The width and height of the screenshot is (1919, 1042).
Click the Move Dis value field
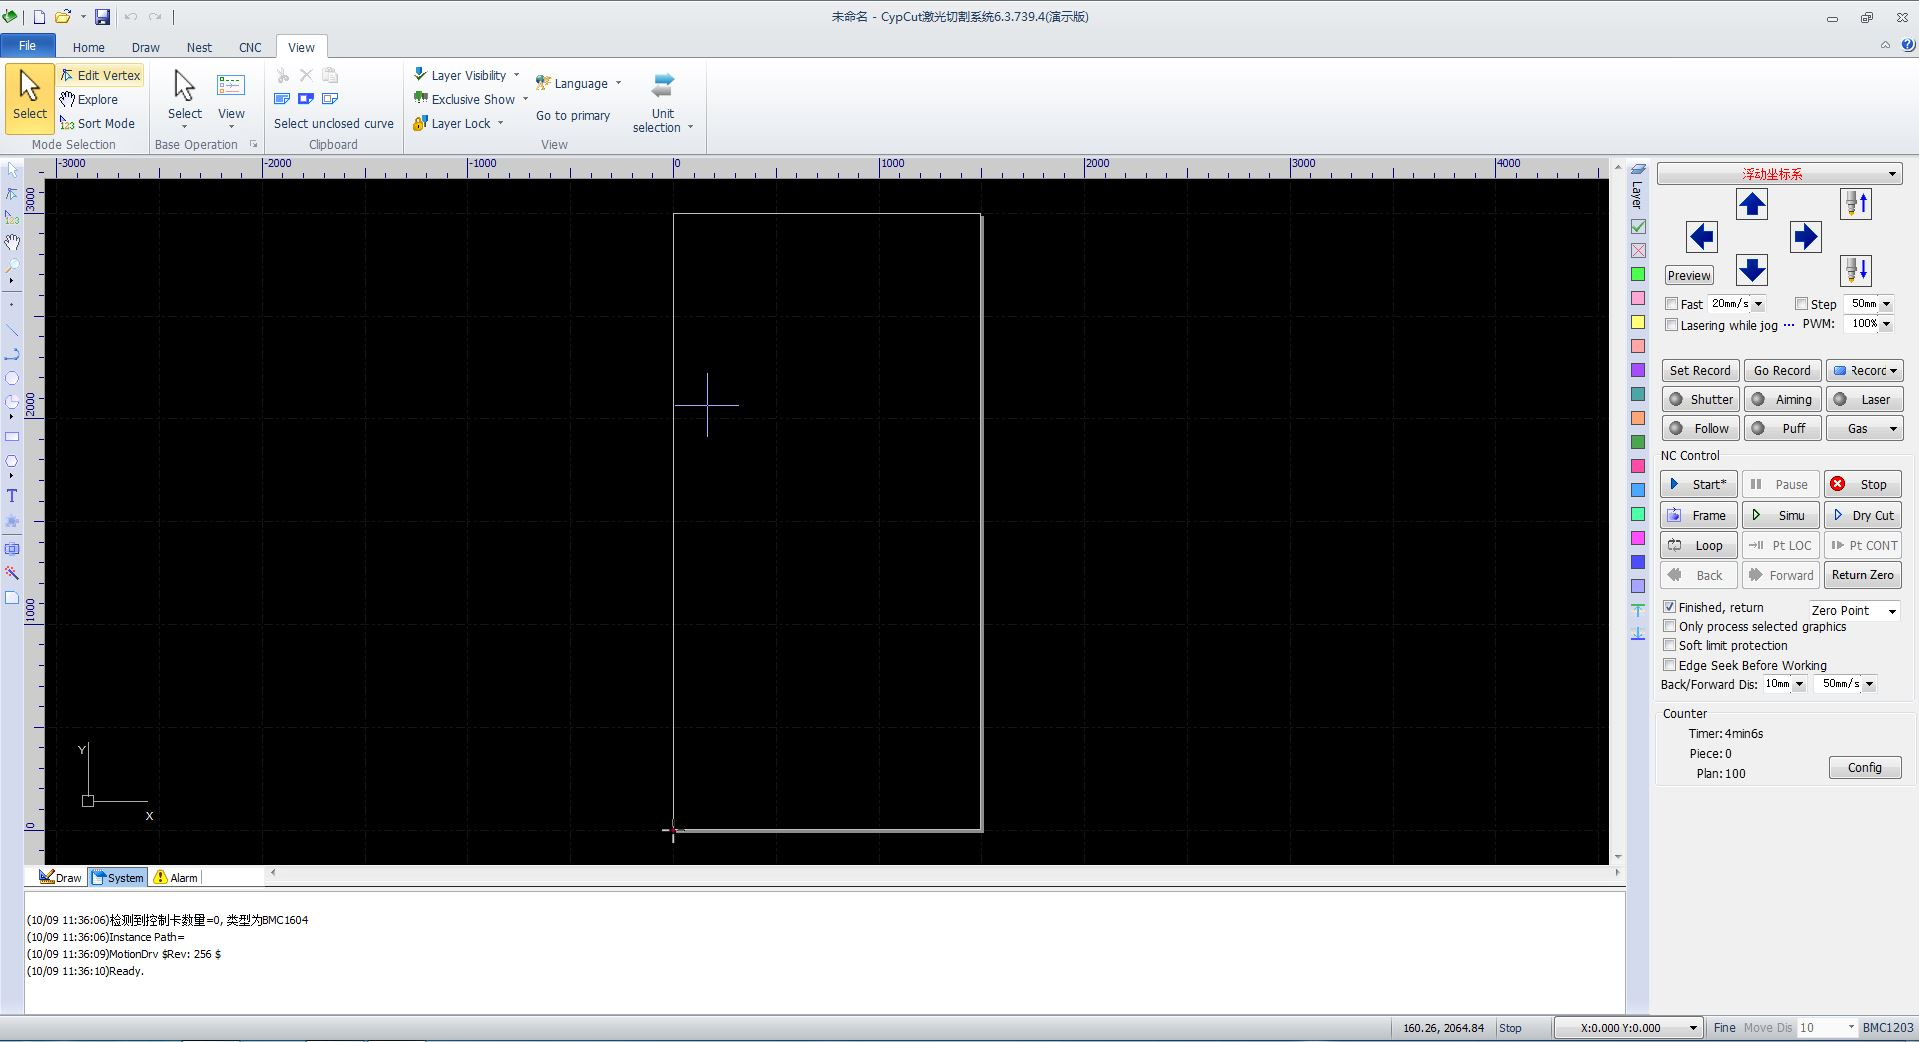(1826, 1027)
